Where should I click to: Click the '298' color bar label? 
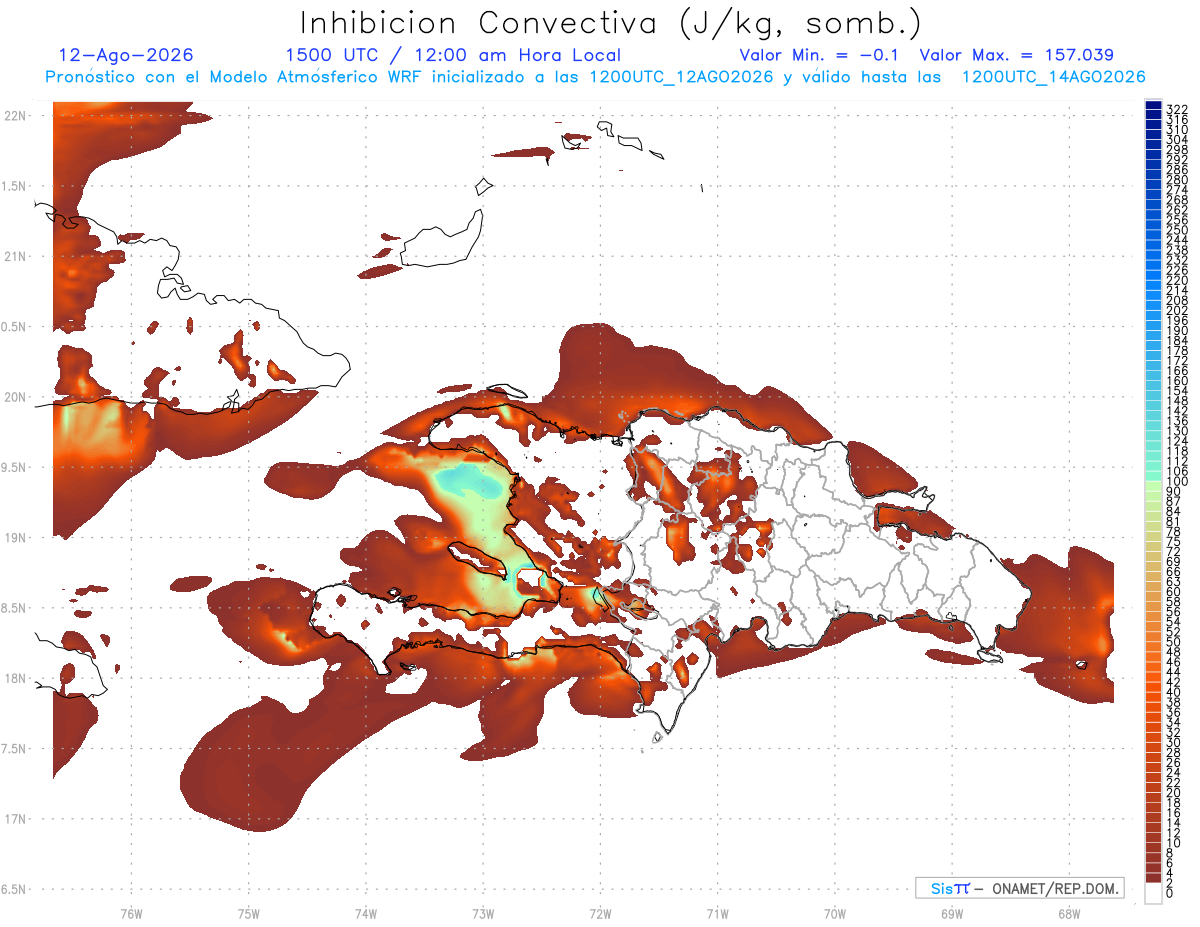(1176, 149)
